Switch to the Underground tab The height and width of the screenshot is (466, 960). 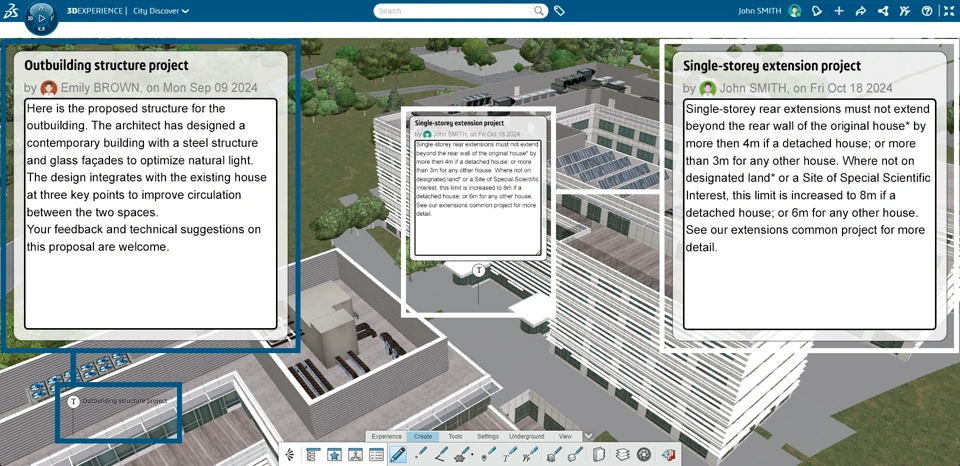(x=527, y=437)
